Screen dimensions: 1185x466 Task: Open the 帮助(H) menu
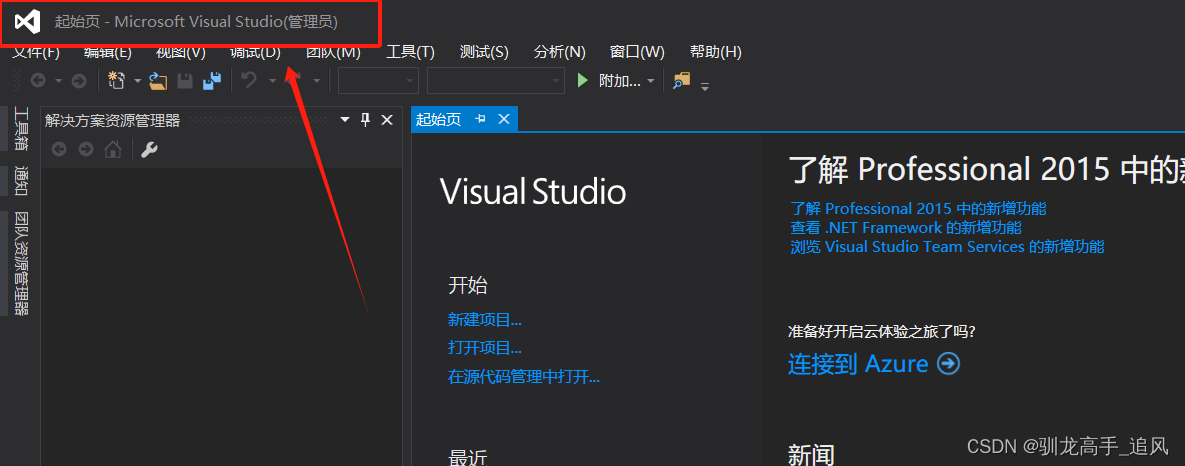click(x=716, y=52)
